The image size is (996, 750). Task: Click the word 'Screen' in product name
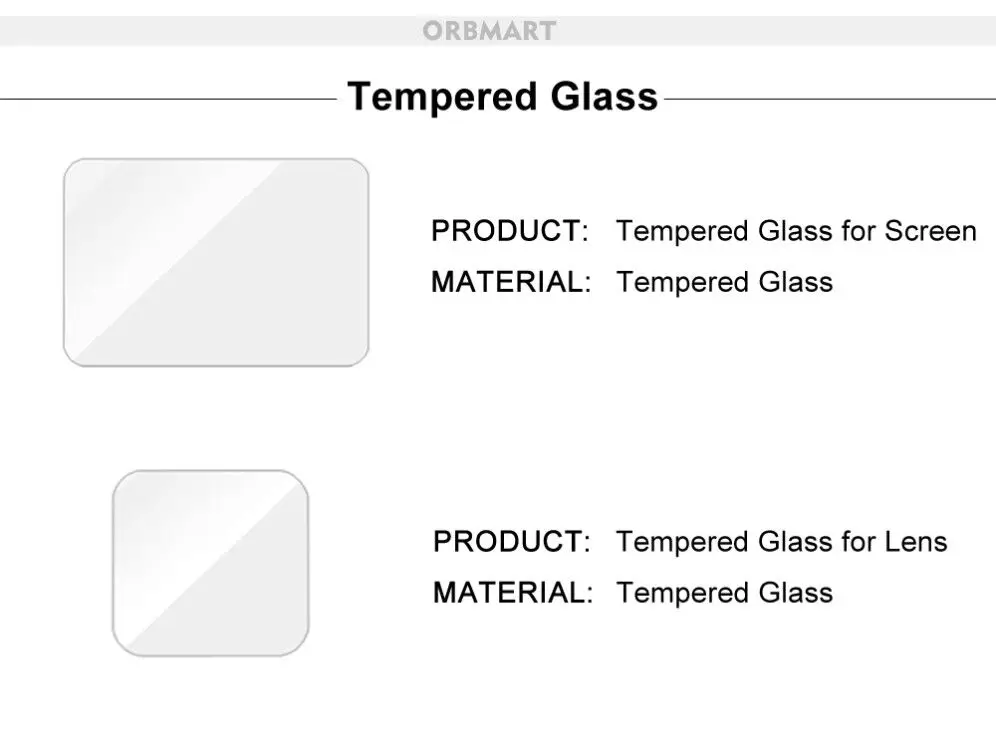[x=931, y=231]
